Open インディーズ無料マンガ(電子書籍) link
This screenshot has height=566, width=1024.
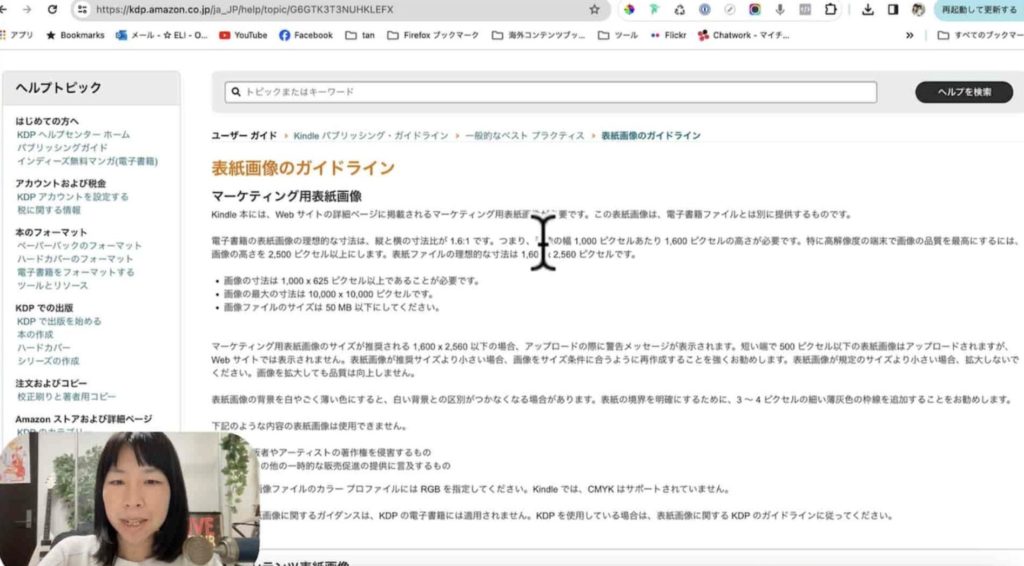click(87, 161)
